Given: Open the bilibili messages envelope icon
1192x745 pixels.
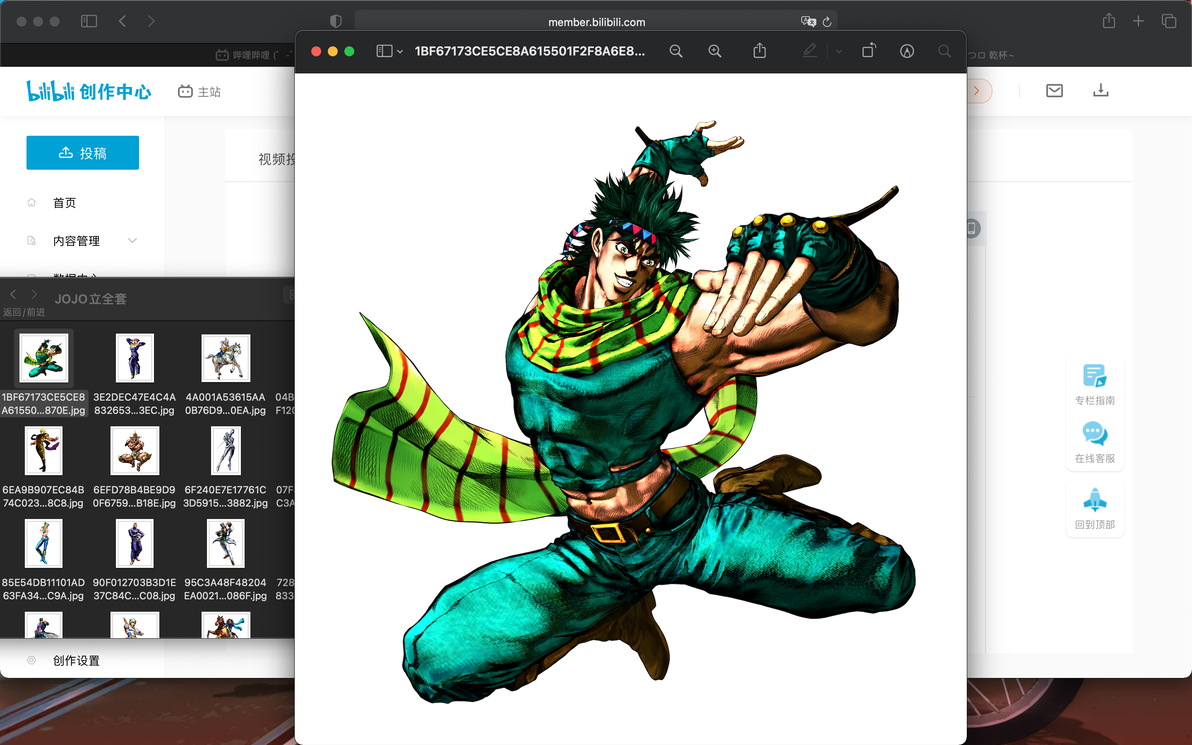Looking at the screenshot, I should click(1054, 90).
